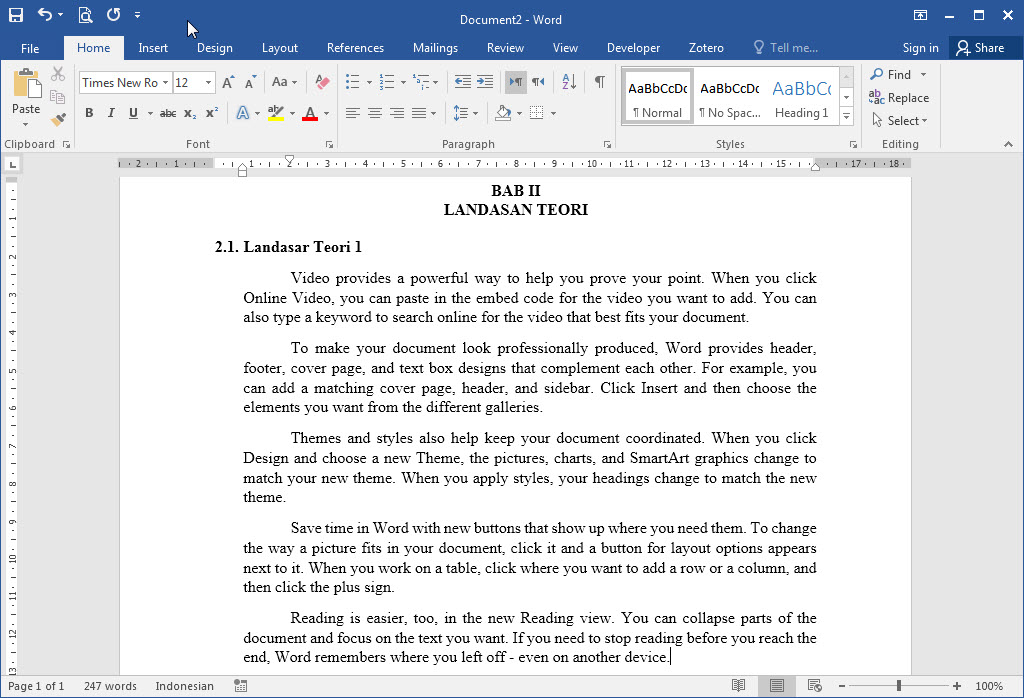Click the Increase Indent icon
The height and width of the screenshot is (698, 1024).
point(485,82)
